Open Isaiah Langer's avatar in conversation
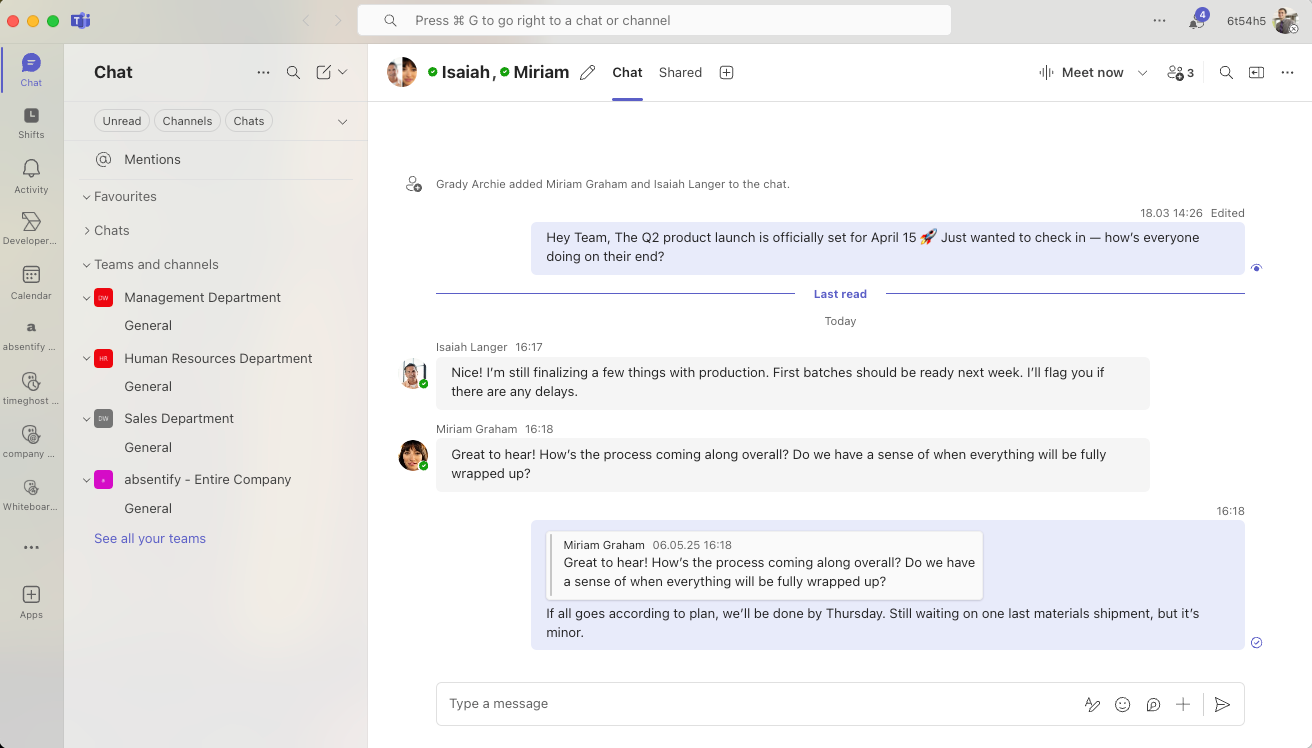The image size is (1312, 748). (413, 374)
